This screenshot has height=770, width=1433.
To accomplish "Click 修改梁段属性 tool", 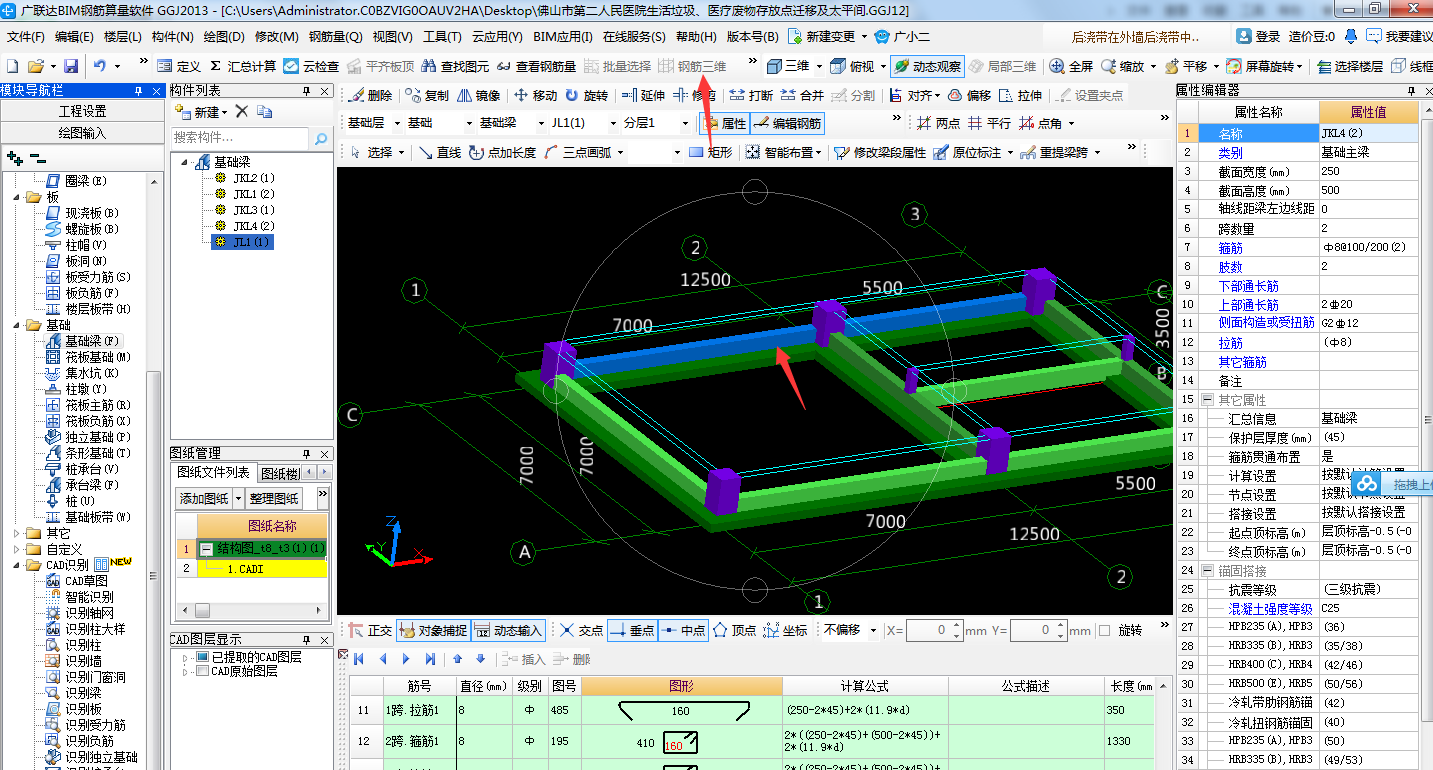I will pyautogui.click(x=880, y=152).
